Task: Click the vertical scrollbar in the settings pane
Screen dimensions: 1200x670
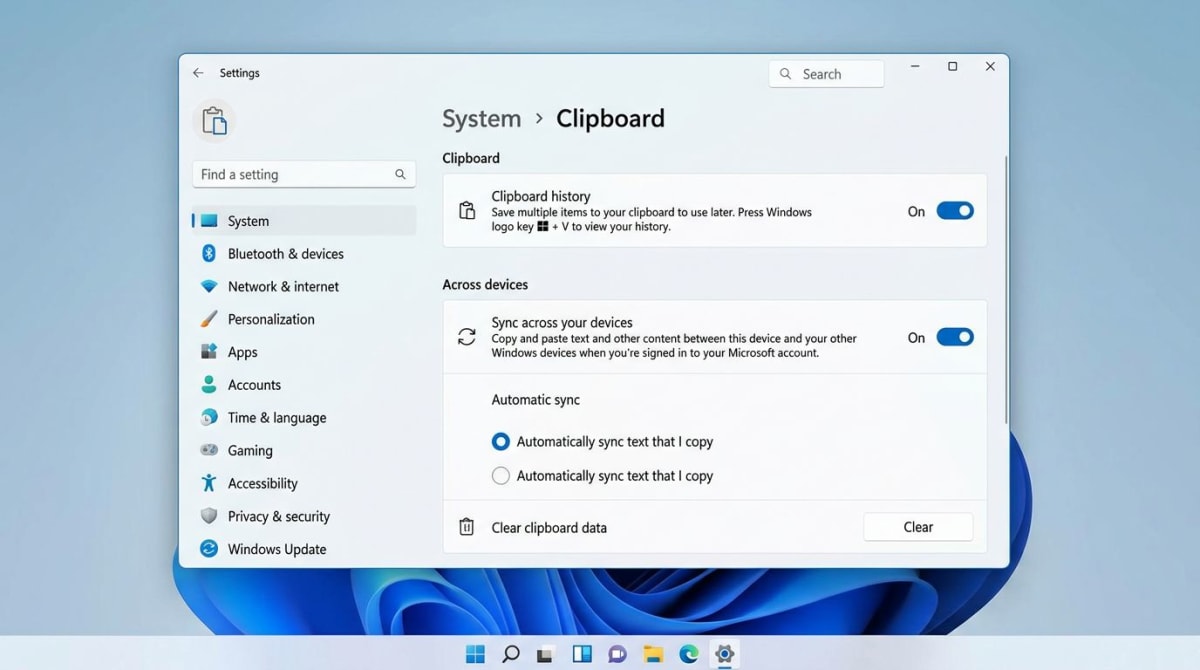Action: 1005,290
